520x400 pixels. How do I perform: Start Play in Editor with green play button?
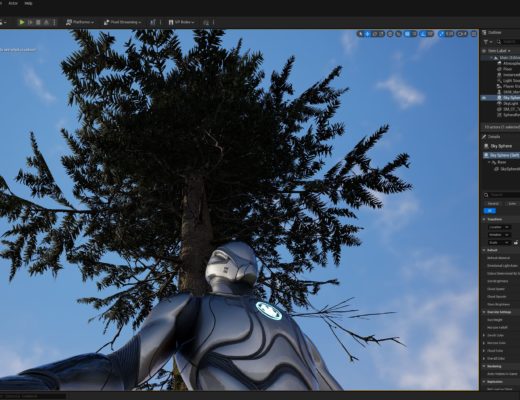click(x=22, y=22)
